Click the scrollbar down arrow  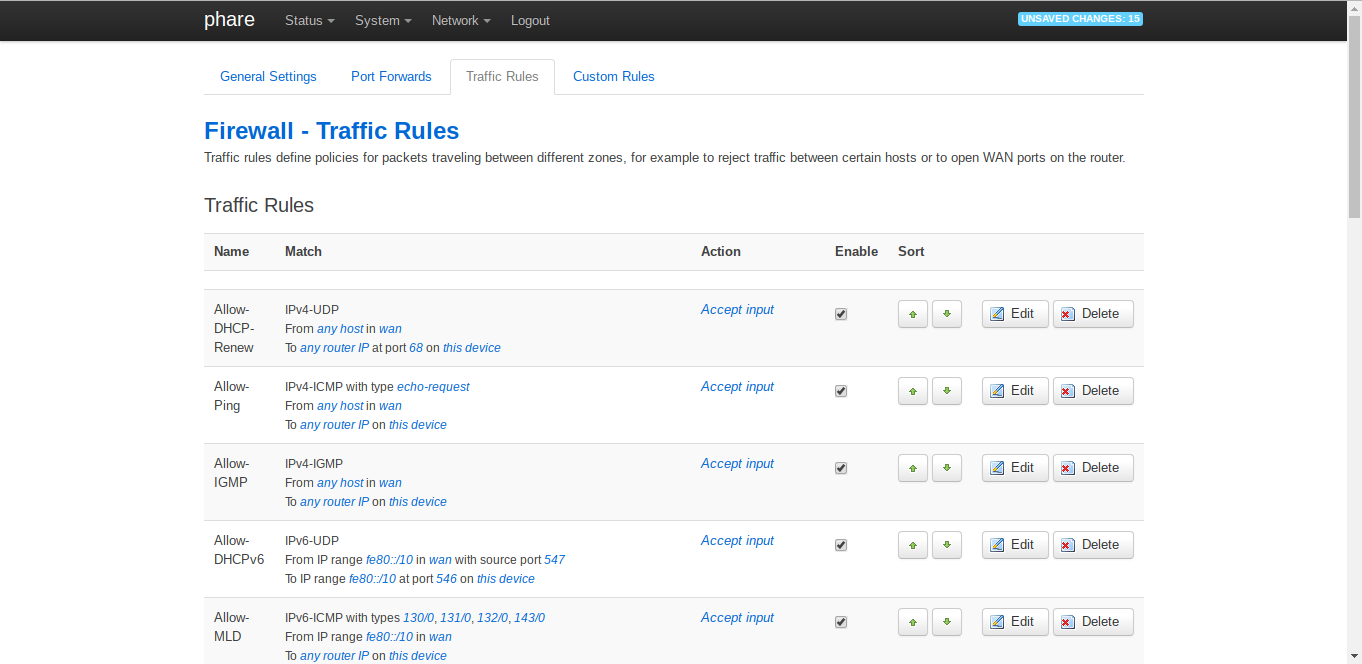(x=1354, y=657)
